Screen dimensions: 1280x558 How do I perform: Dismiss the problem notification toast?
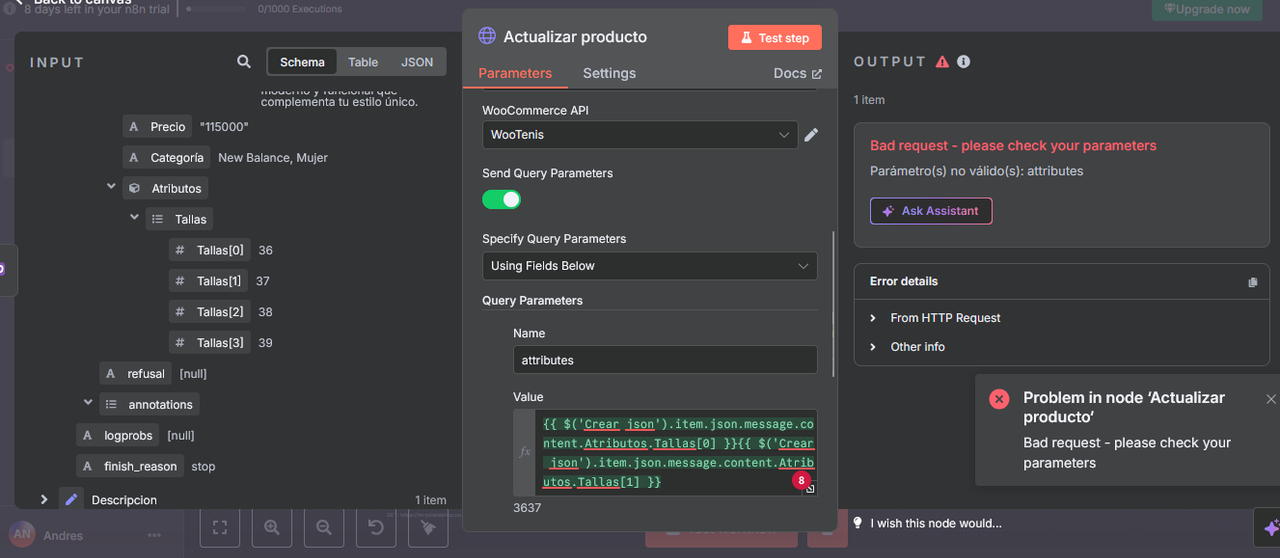[1271, 399]
